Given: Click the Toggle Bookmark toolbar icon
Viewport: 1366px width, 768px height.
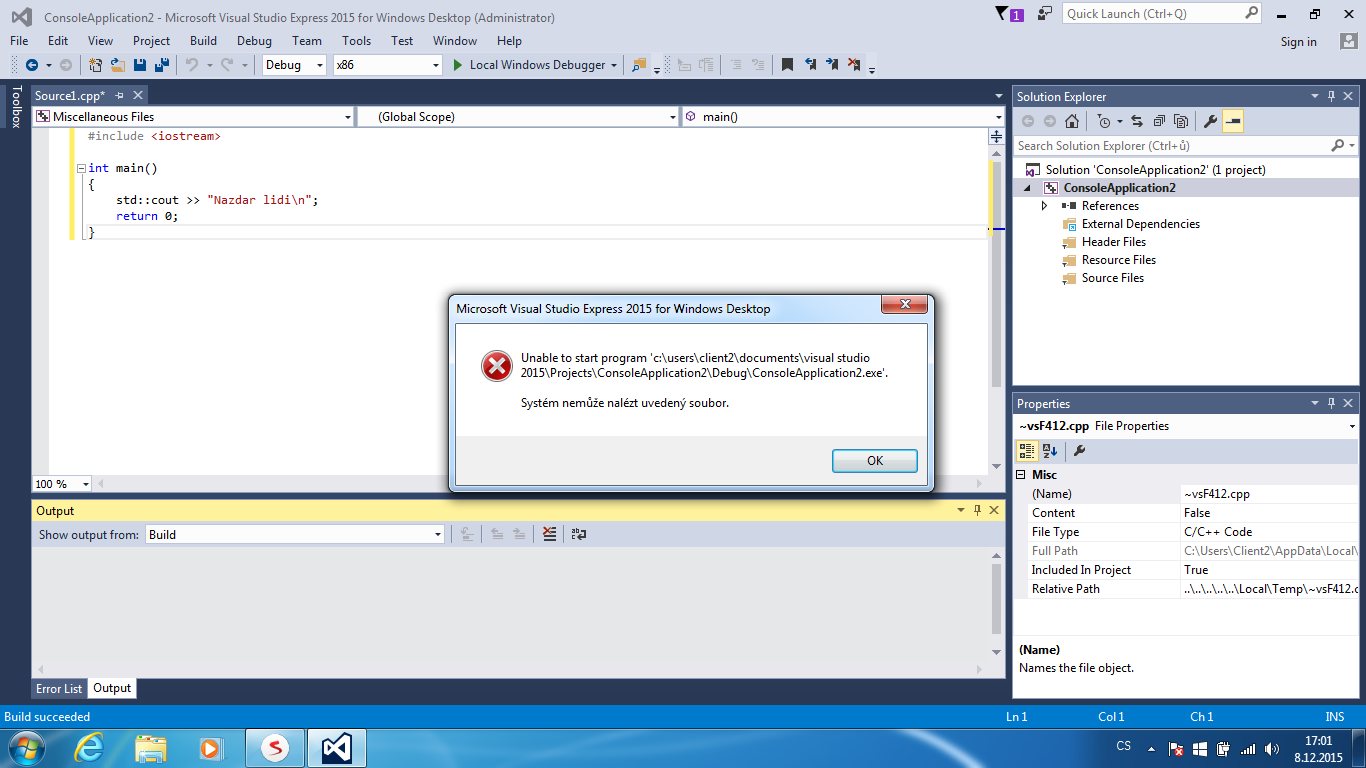Looking at the screenshot, I should [787, 65].
